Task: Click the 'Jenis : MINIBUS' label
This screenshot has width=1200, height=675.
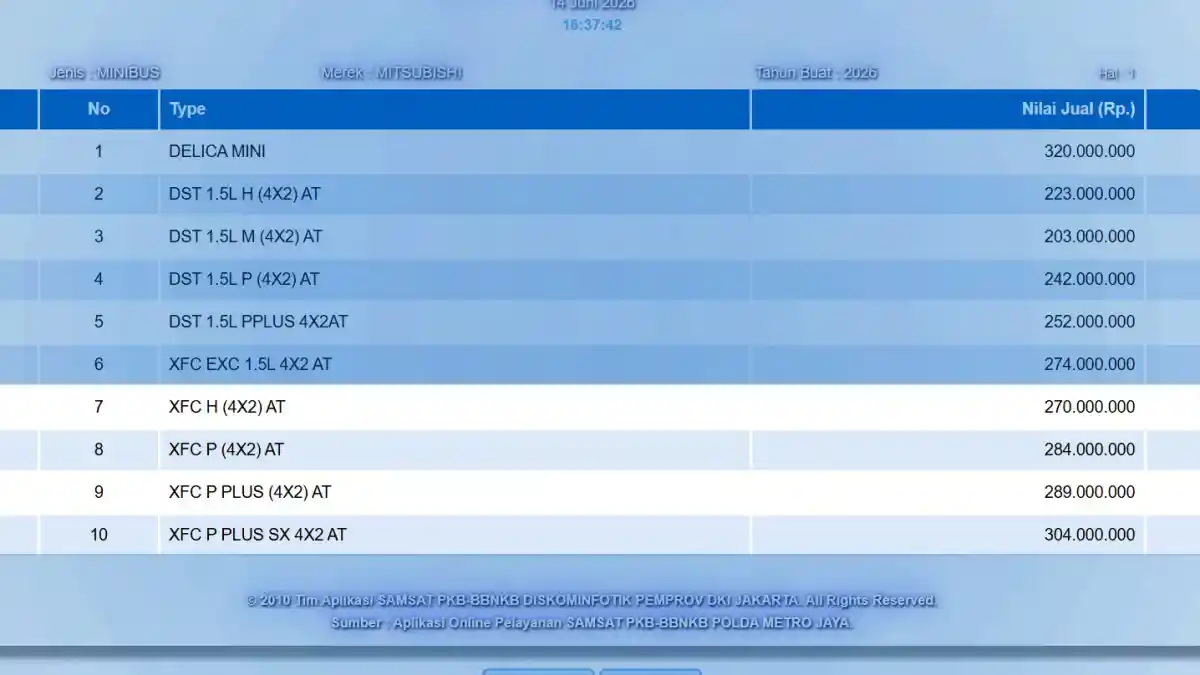Action: (x=105, y=73)
